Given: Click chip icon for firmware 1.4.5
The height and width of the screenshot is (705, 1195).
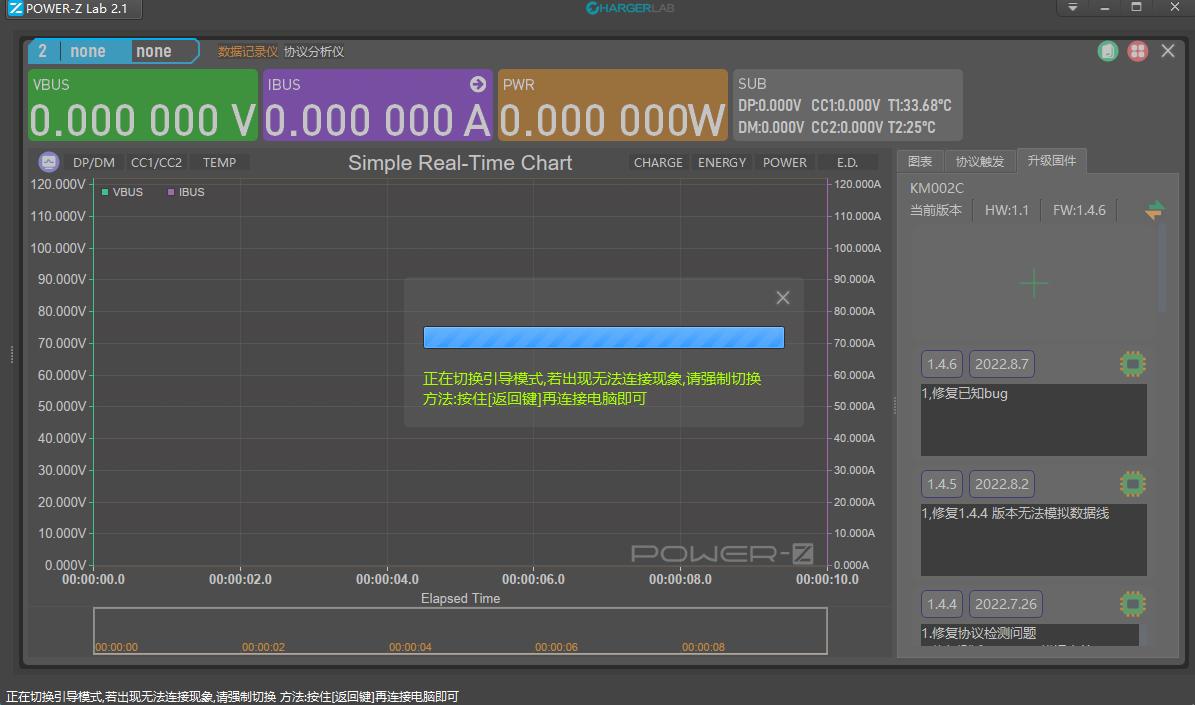Looking at the screenshot, I should point(1132,484).
